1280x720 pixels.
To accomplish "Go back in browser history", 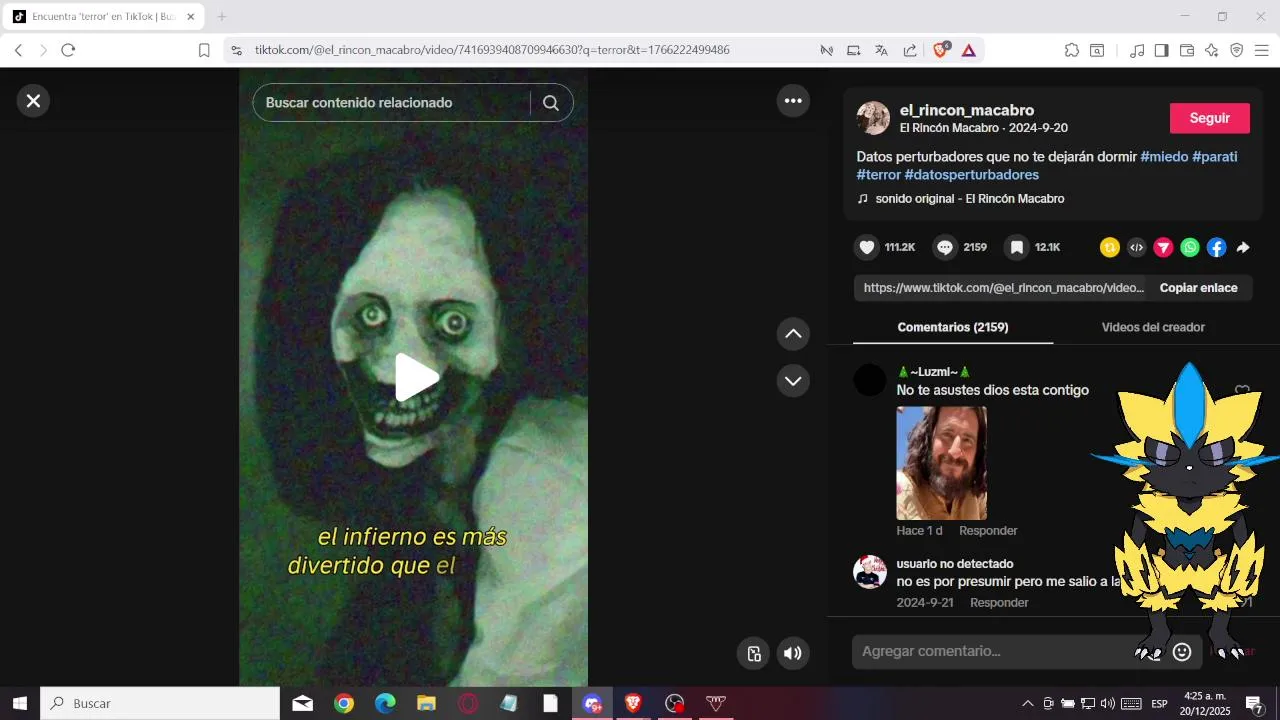I will tap(18, 50).
